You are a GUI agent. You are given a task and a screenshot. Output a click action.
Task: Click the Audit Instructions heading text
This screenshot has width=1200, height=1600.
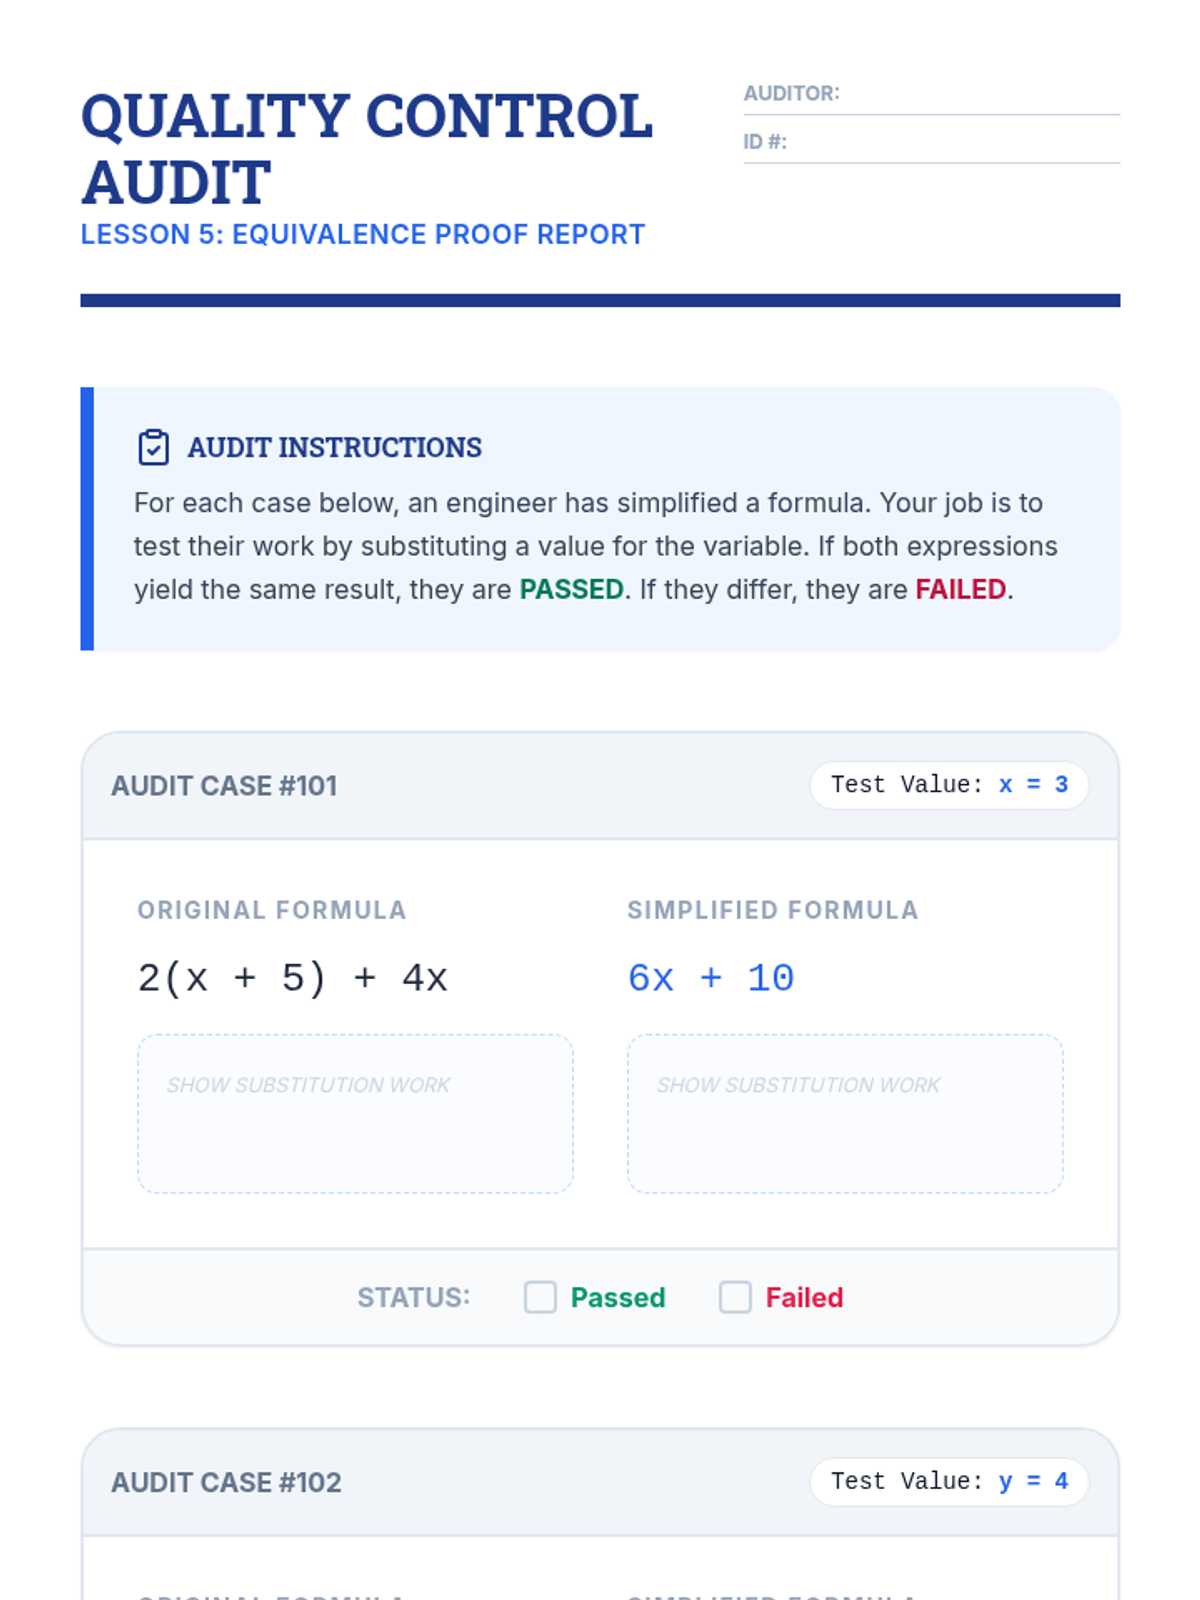pyautogui.click(x=335, y=447)
